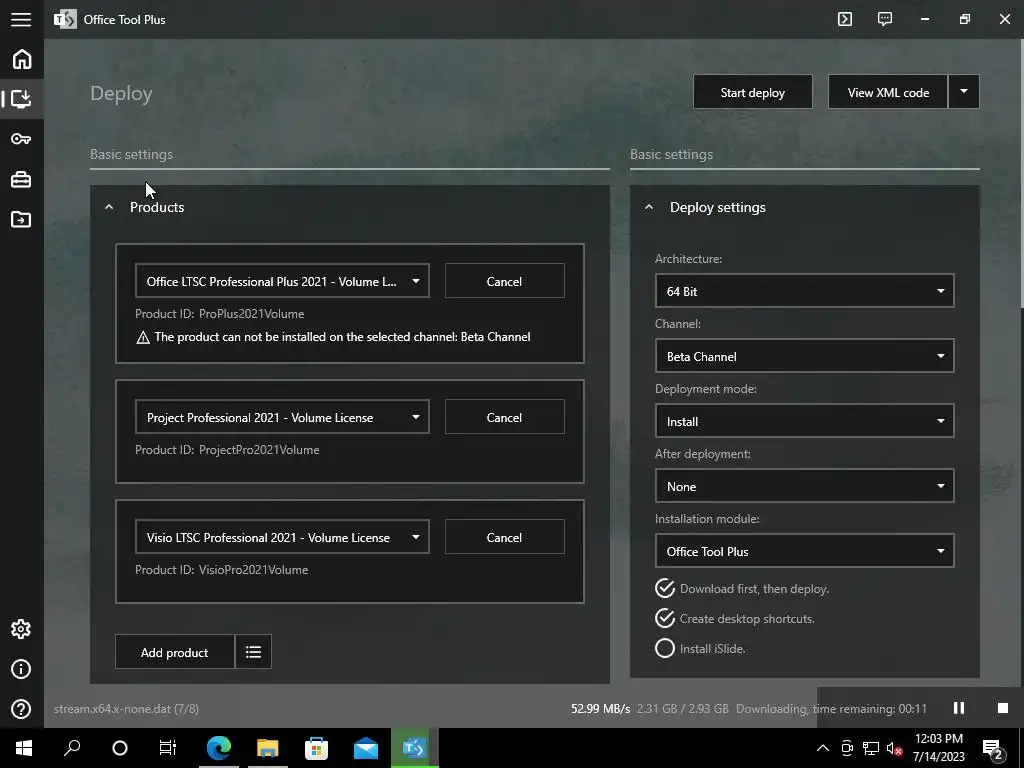Cancel the Office LTSC Professional Plus product

(x=504, y=281)
